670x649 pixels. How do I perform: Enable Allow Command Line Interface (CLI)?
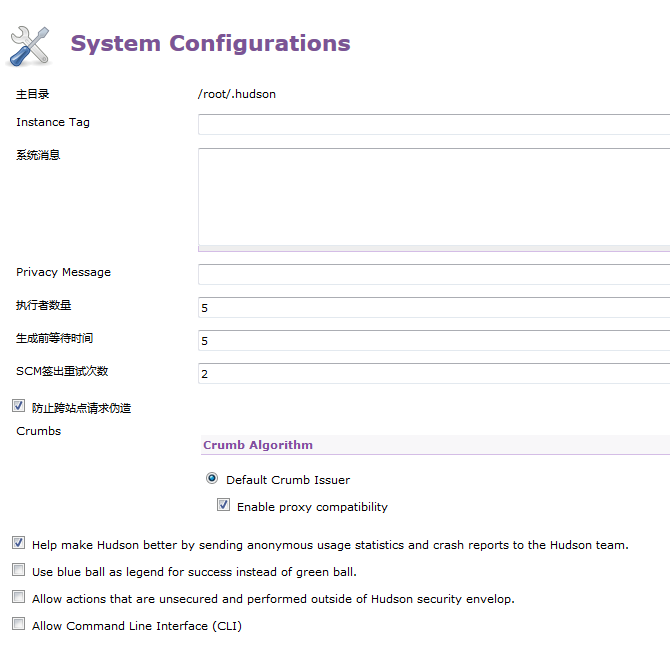click(18, 623)
